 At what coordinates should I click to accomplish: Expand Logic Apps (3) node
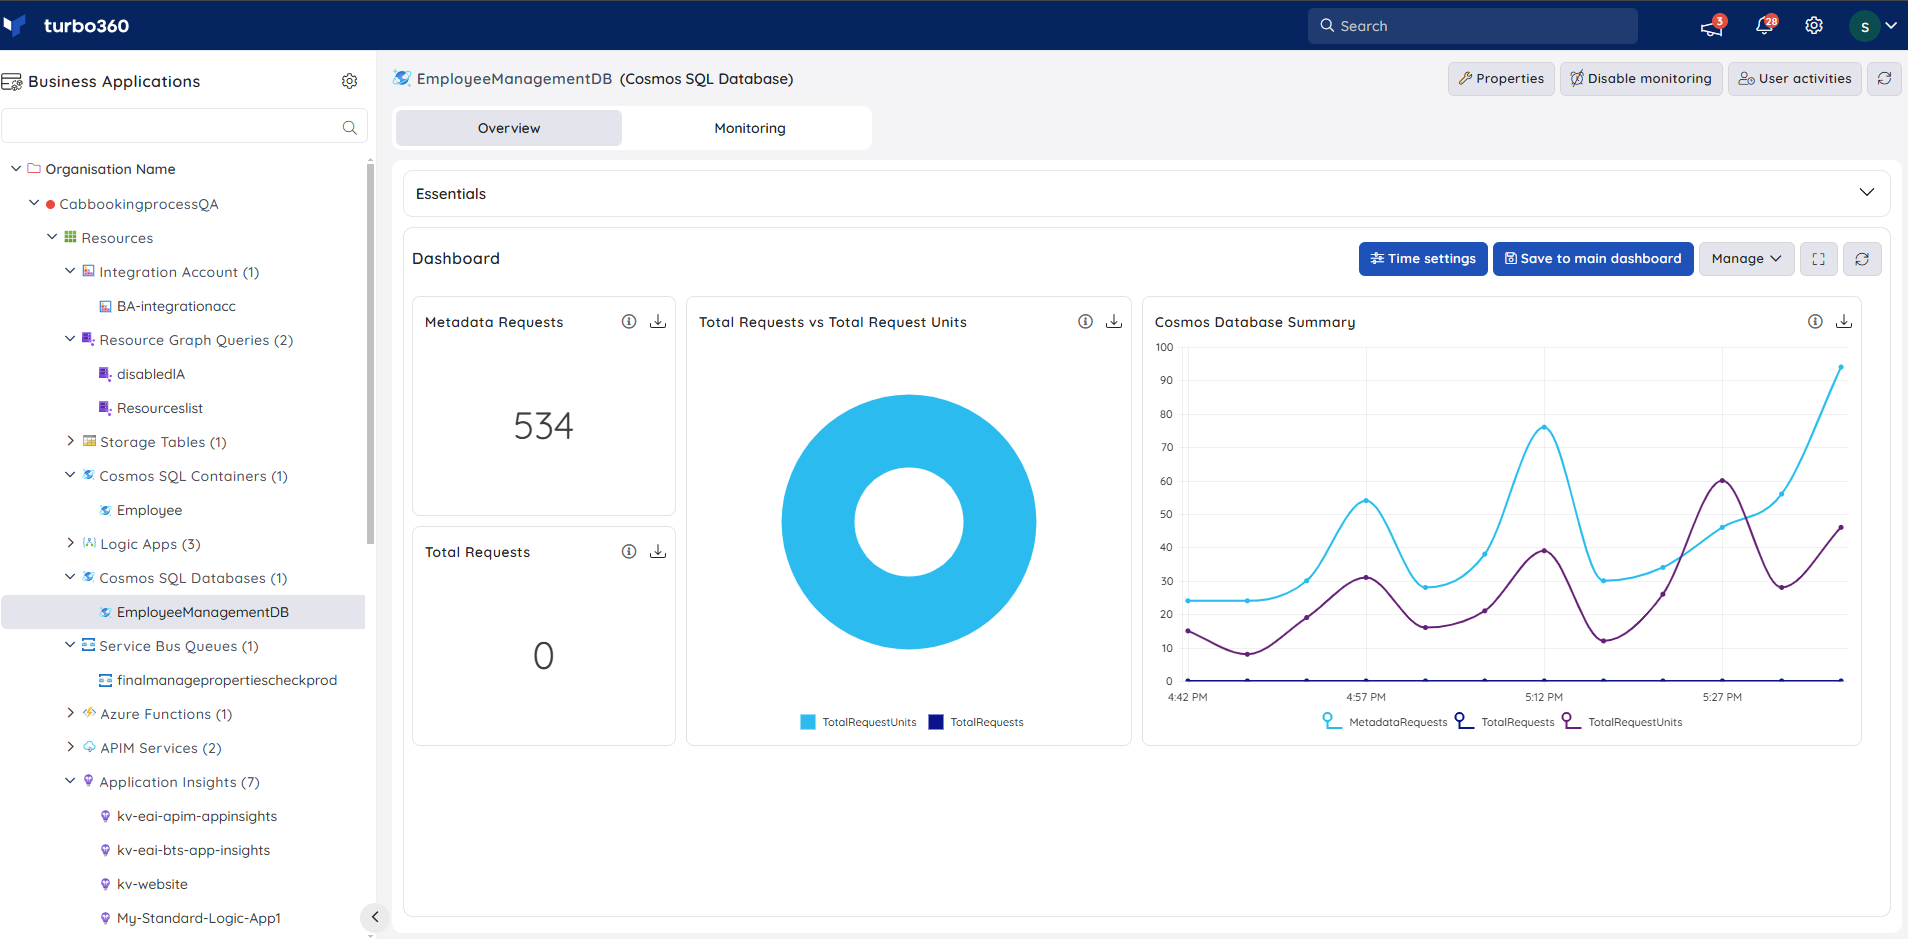tap(70, 543)
